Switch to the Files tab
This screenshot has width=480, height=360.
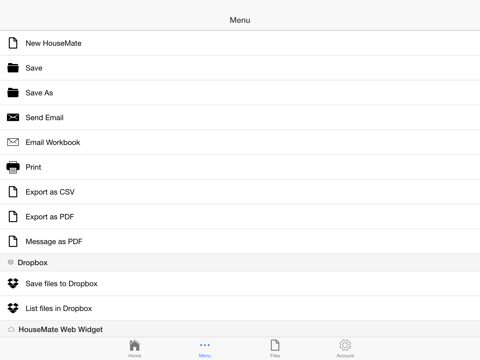tap(275, 348)
